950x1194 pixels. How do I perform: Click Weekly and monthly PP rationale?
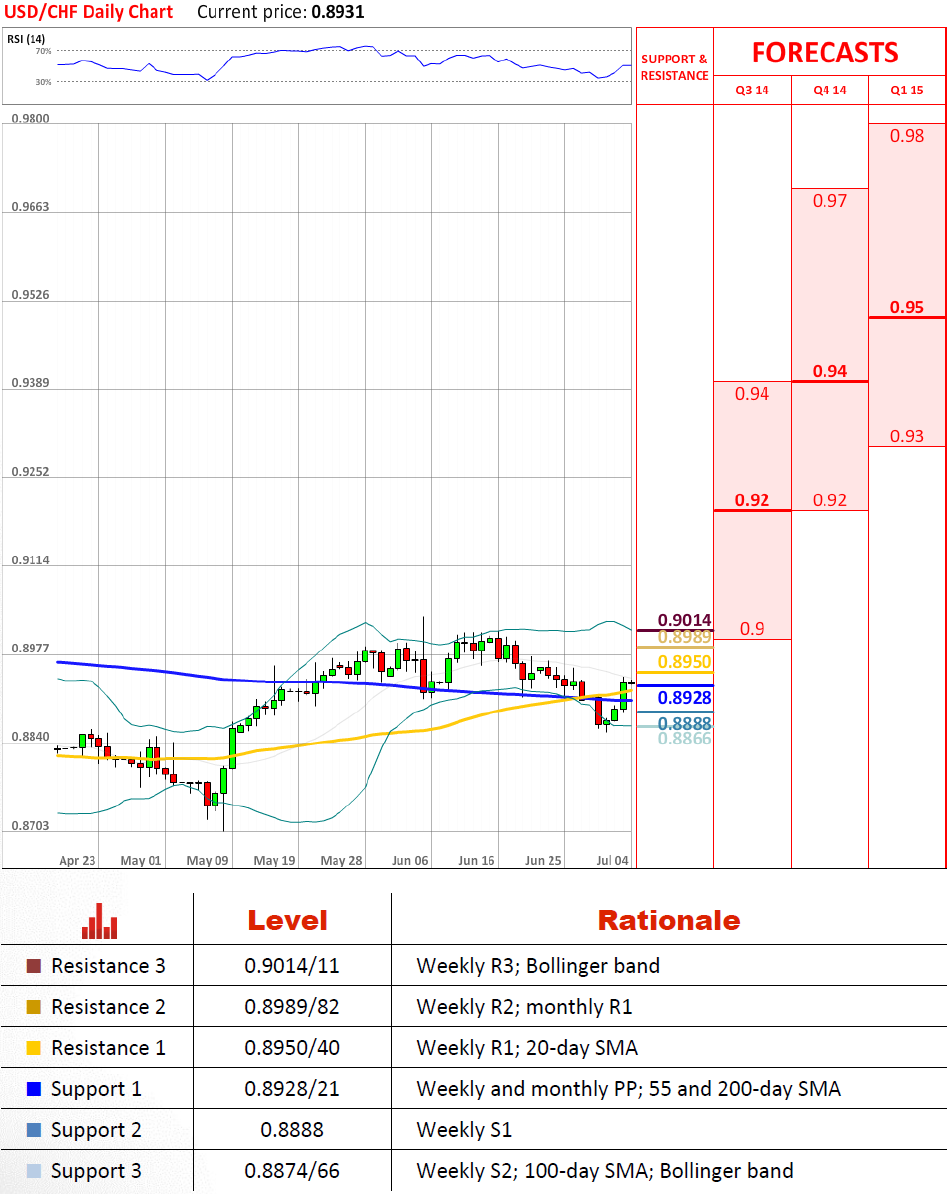tap(629, 1089)
